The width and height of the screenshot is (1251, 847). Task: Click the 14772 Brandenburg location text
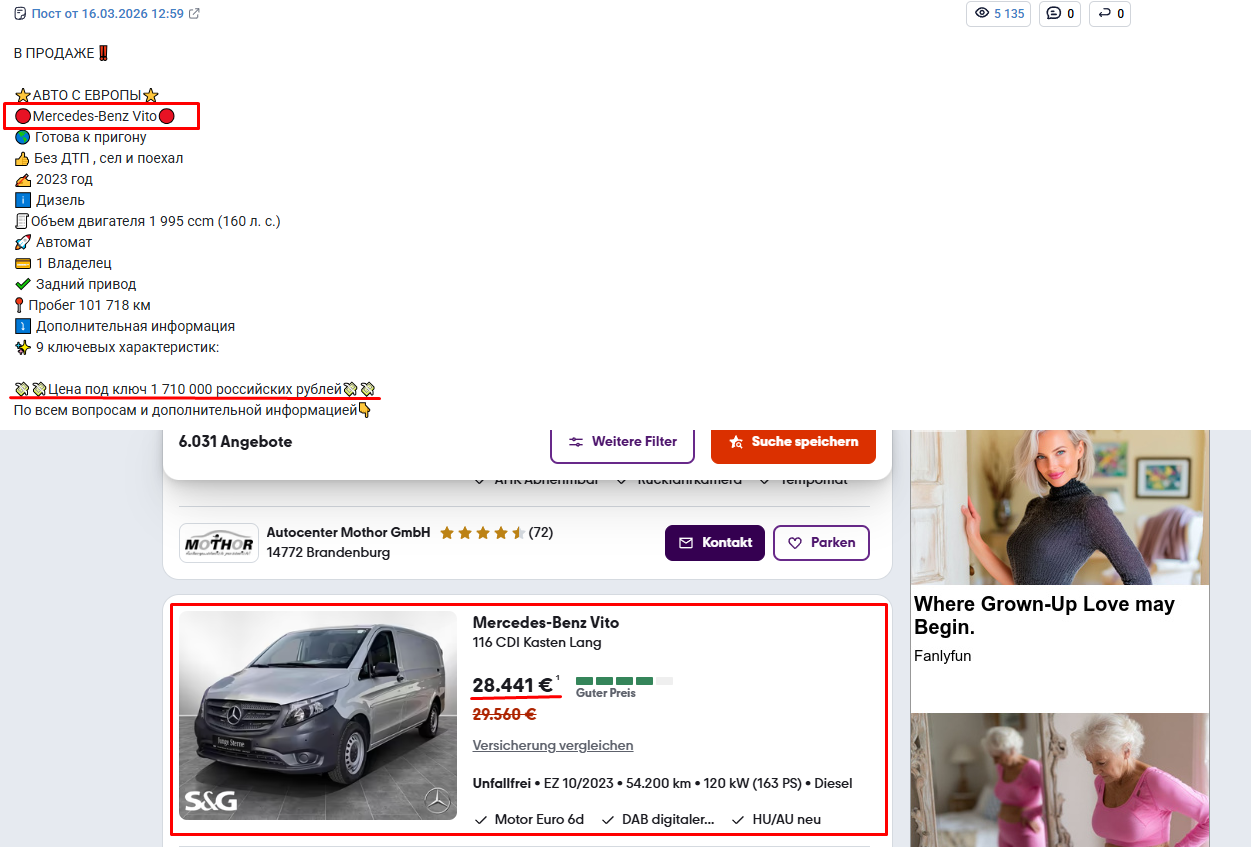(328, 553)
